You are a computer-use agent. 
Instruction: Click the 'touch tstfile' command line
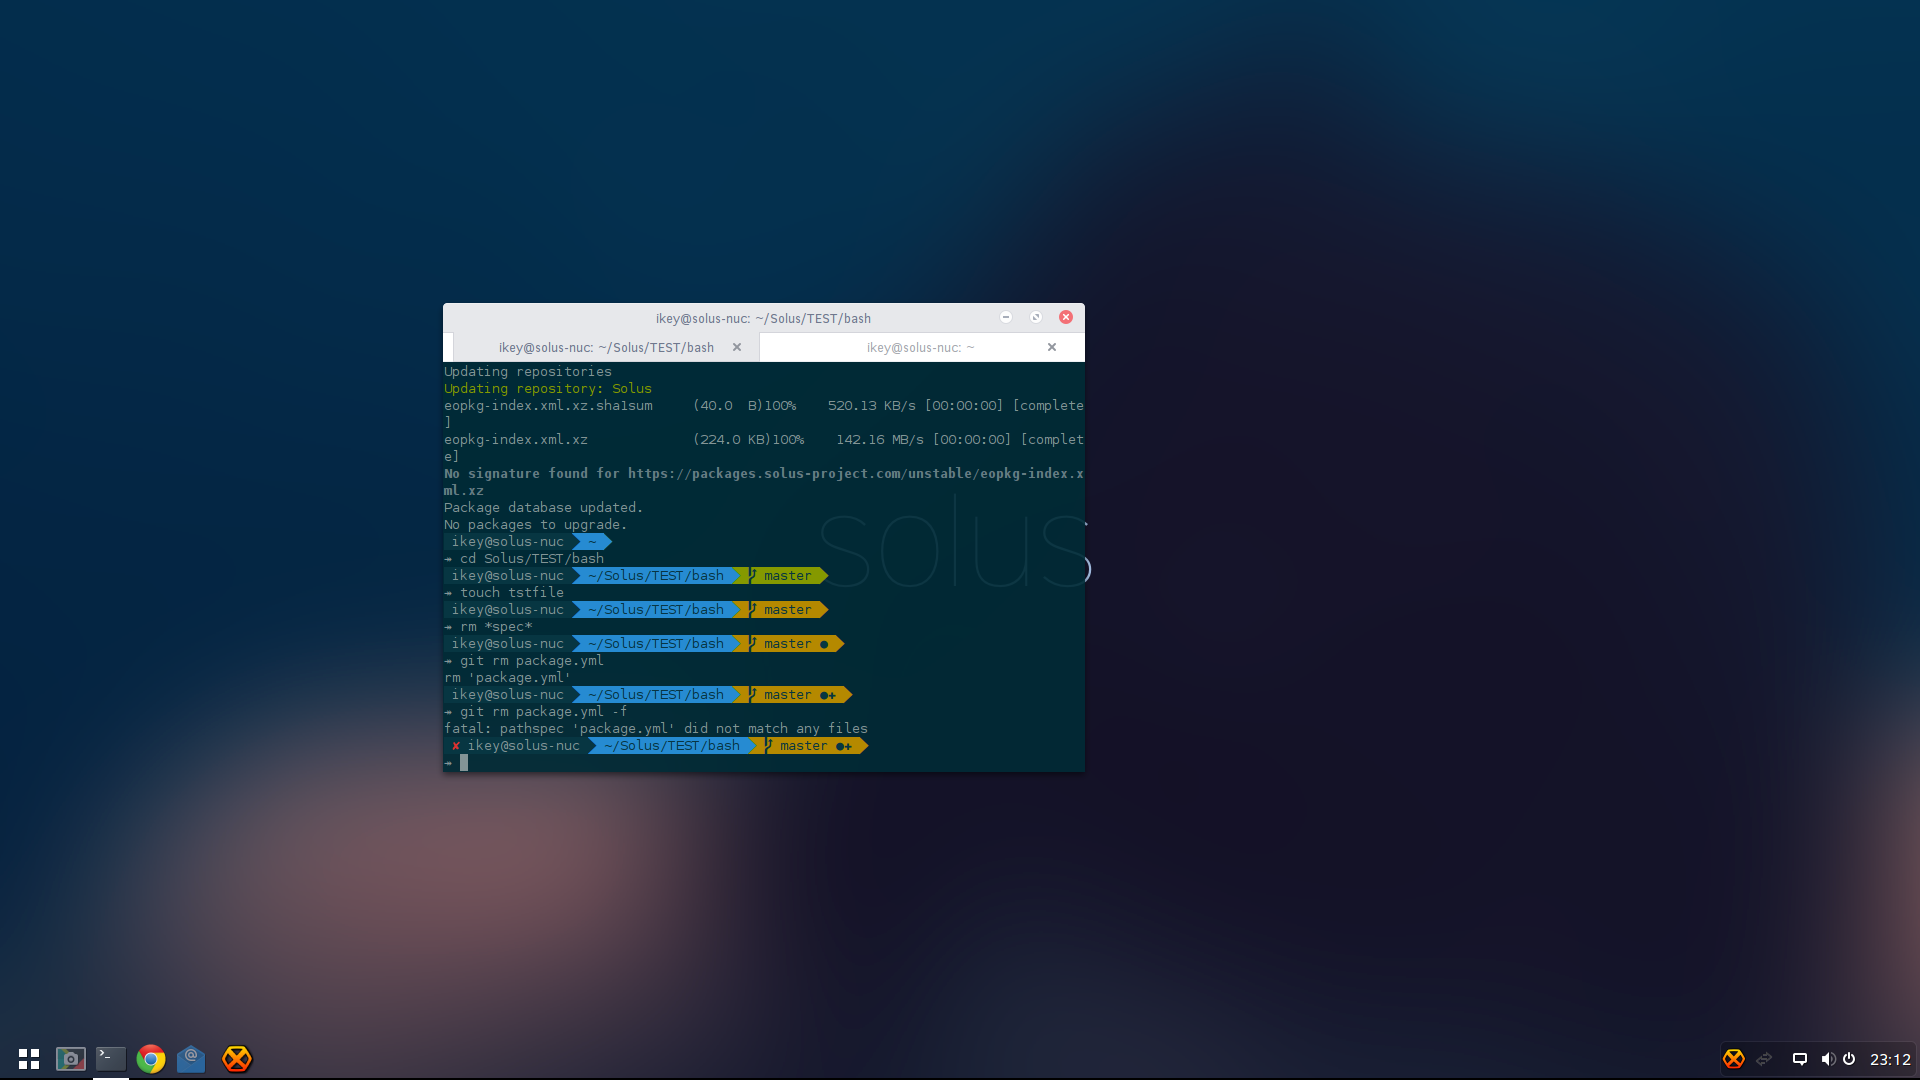pyautogui.click(x=512, y=593)
